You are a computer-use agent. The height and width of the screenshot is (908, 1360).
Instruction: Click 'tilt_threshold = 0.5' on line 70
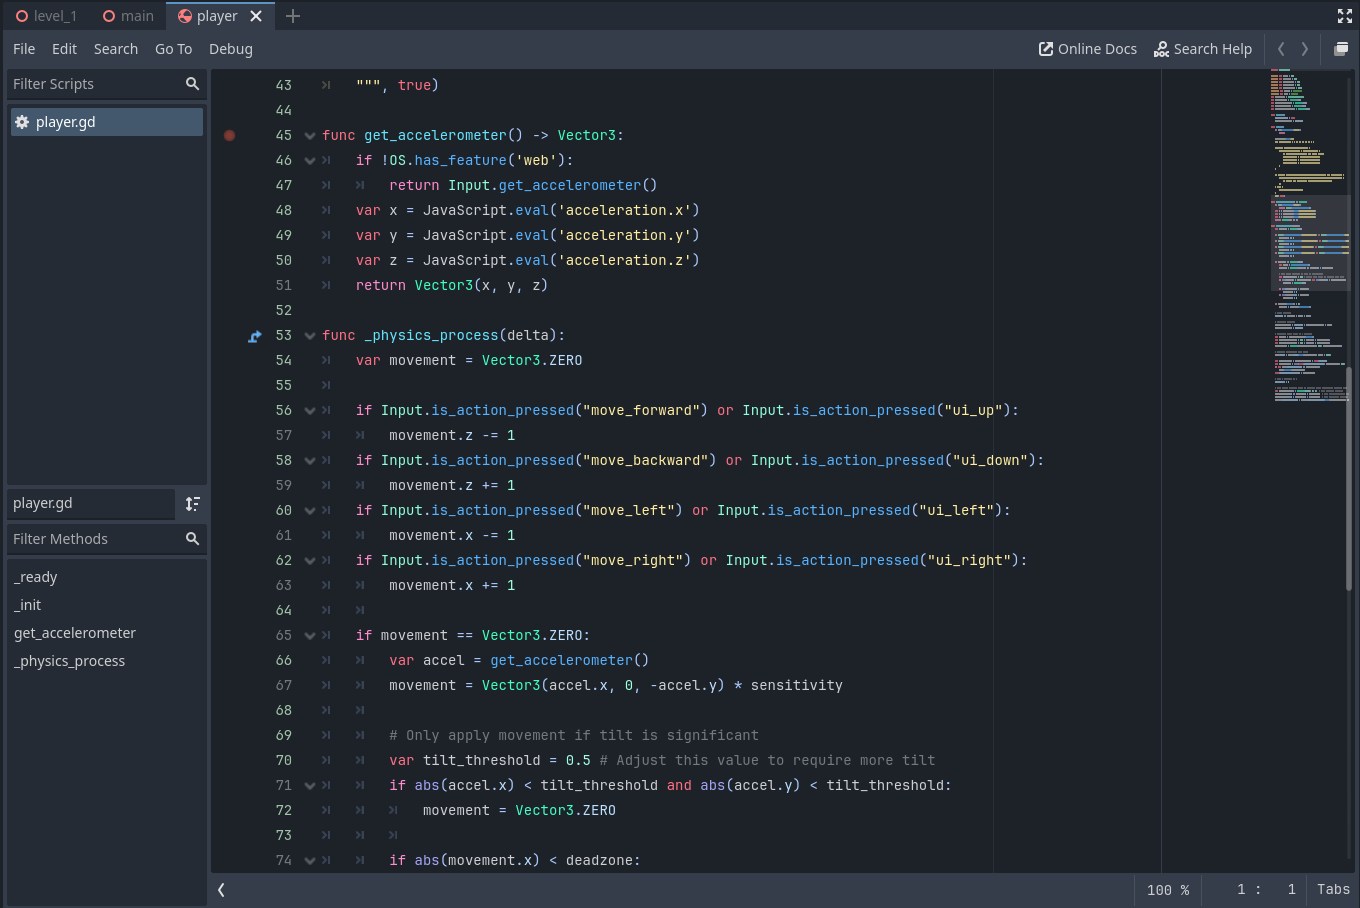(x=507, y=760)
